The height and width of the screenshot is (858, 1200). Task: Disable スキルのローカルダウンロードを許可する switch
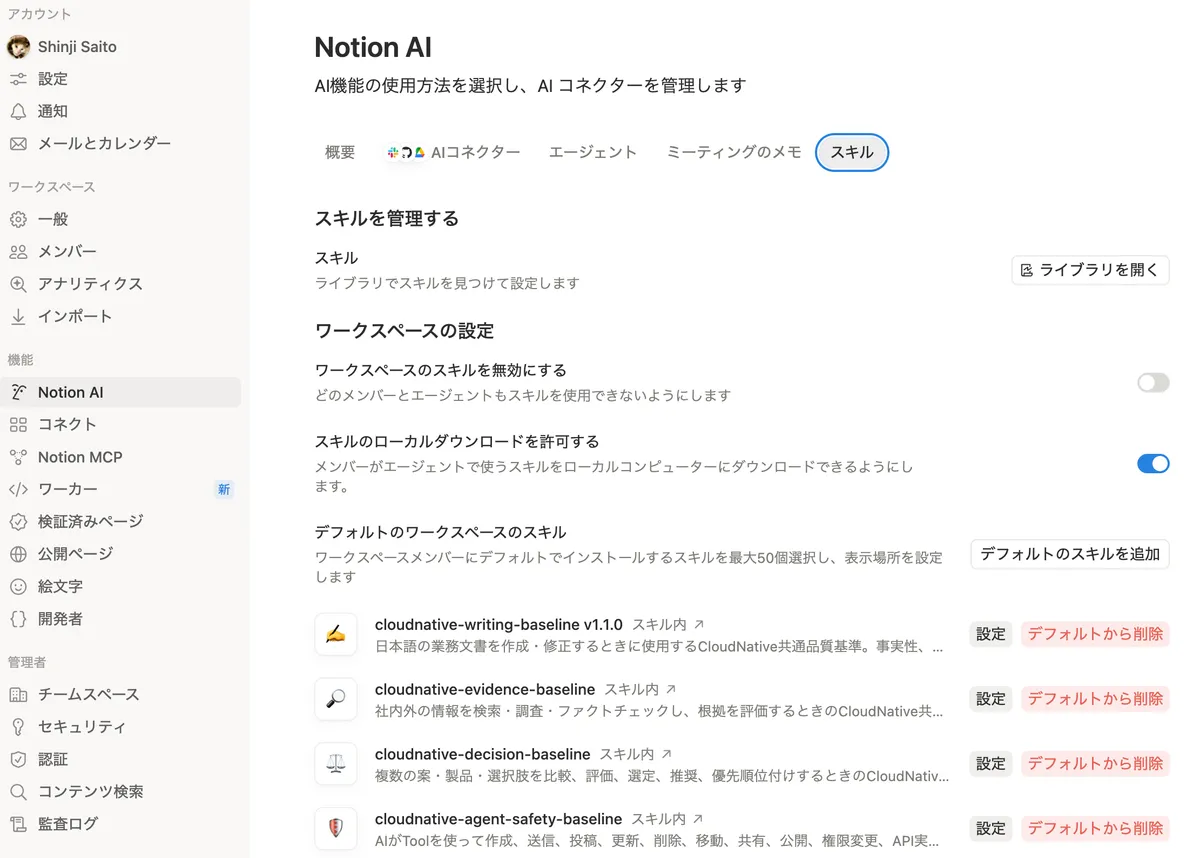(1153, 464)
